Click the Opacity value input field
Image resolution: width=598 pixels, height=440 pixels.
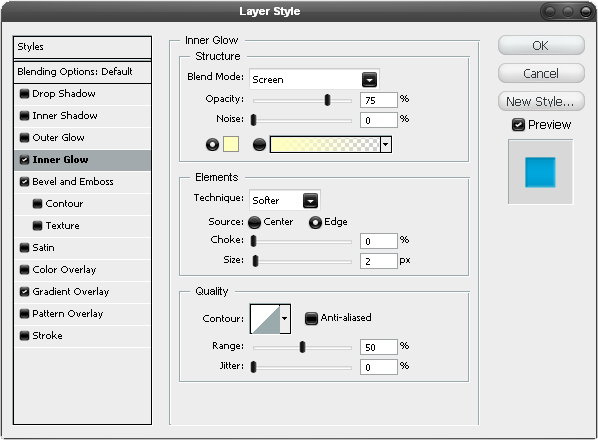(378, 100)
